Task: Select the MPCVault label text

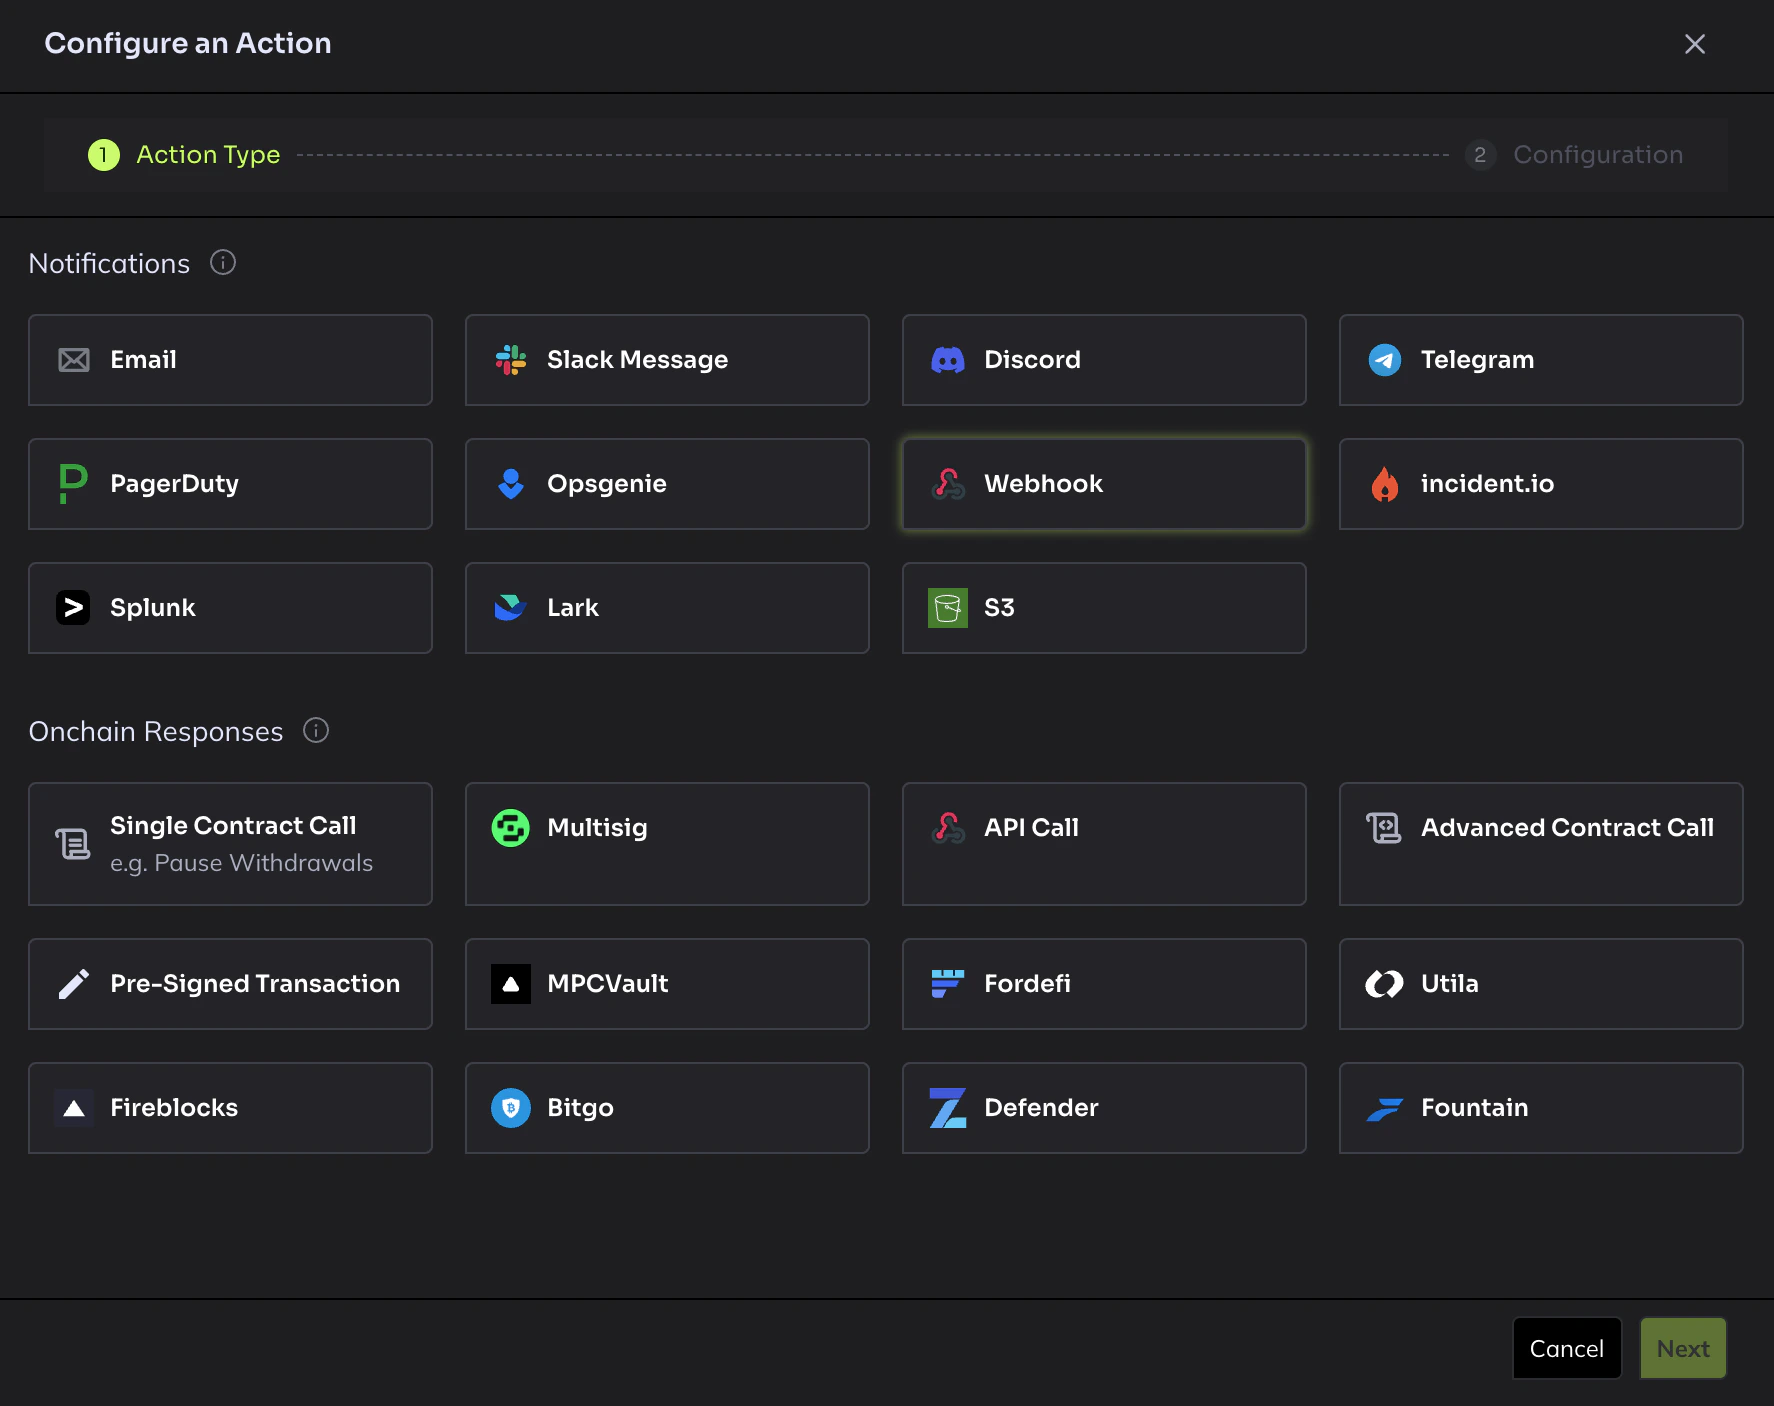Action: point(607,984)
